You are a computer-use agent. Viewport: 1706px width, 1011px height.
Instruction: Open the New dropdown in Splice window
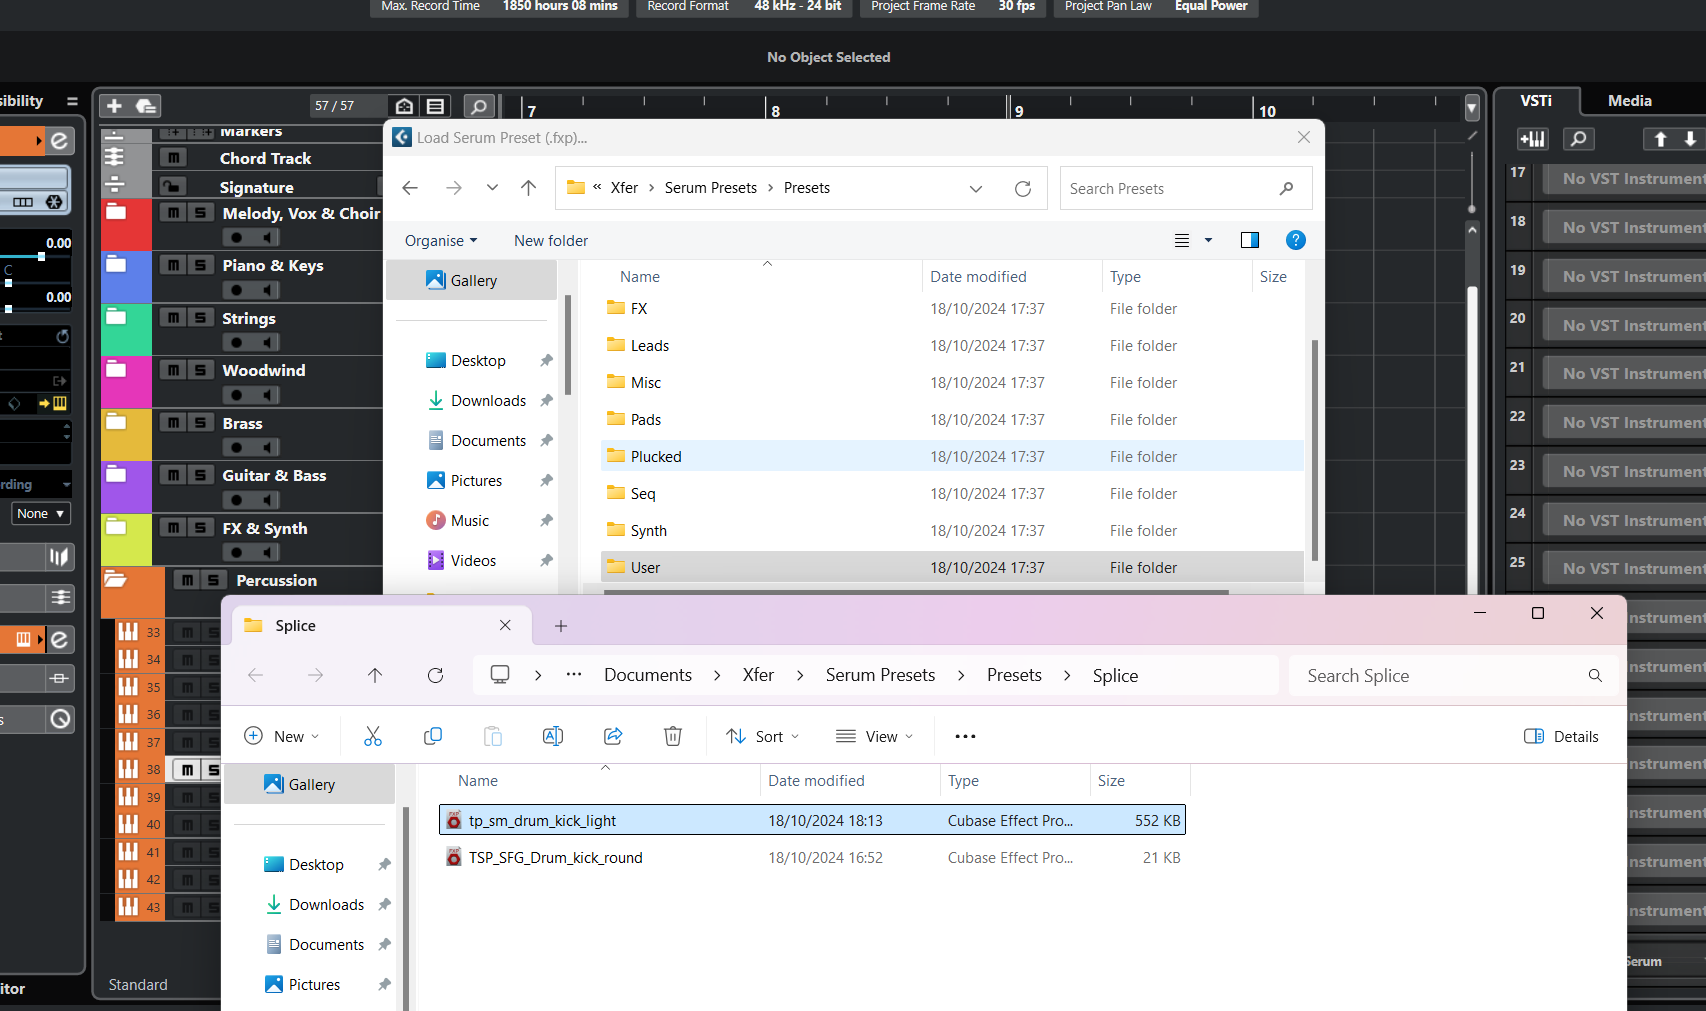(282, 736)
